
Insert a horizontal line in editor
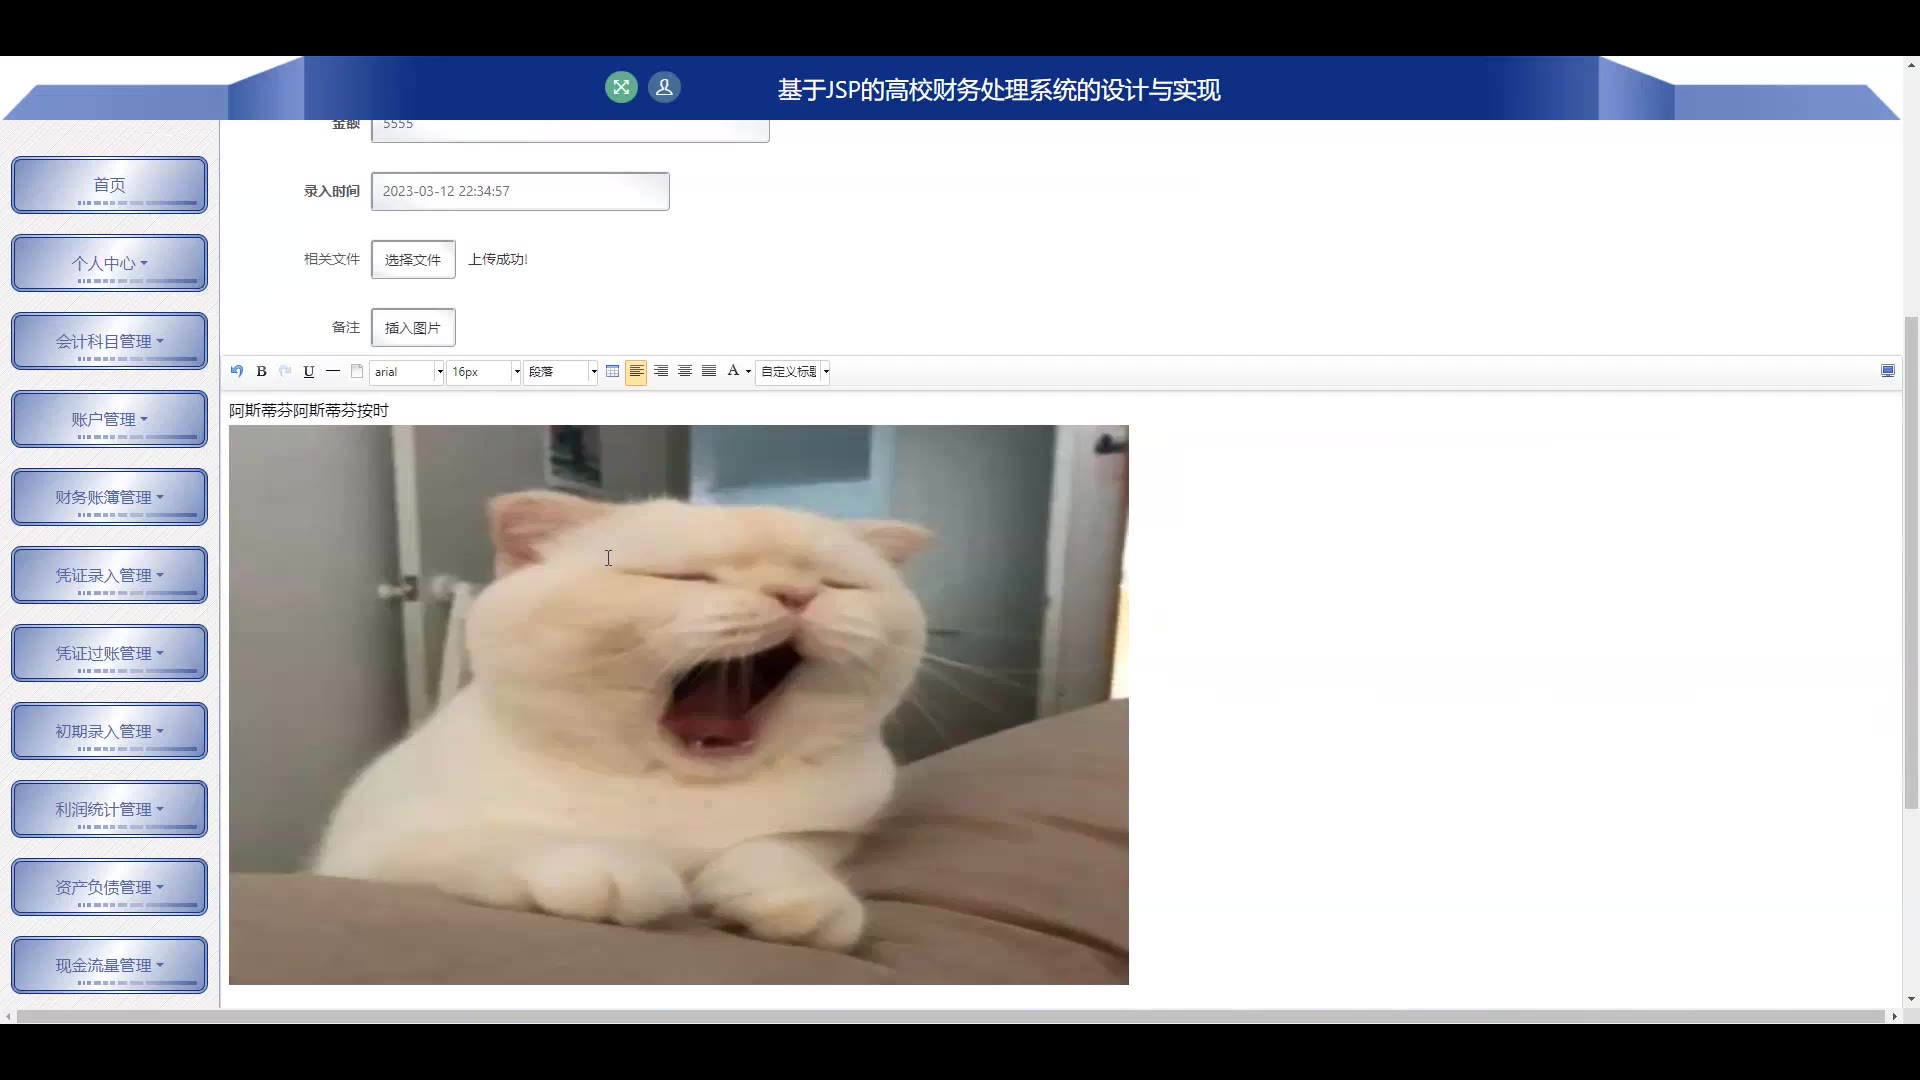tap(333, 371)
